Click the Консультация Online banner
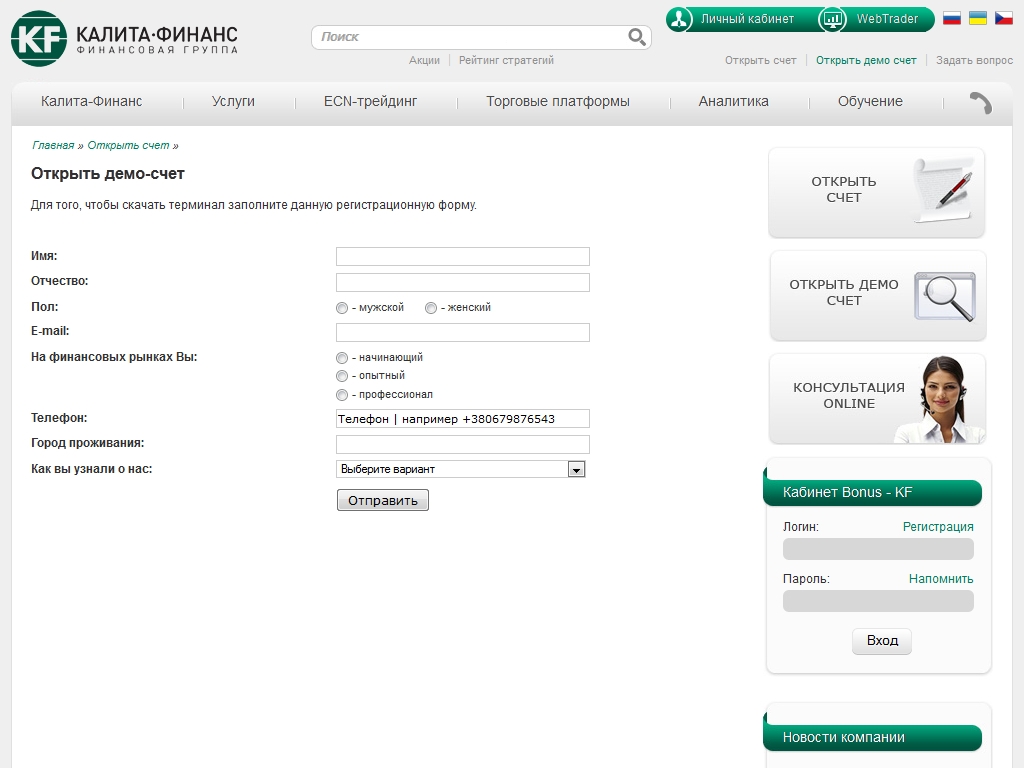This screenshot has height=768, width=1024. coord(877,398)
